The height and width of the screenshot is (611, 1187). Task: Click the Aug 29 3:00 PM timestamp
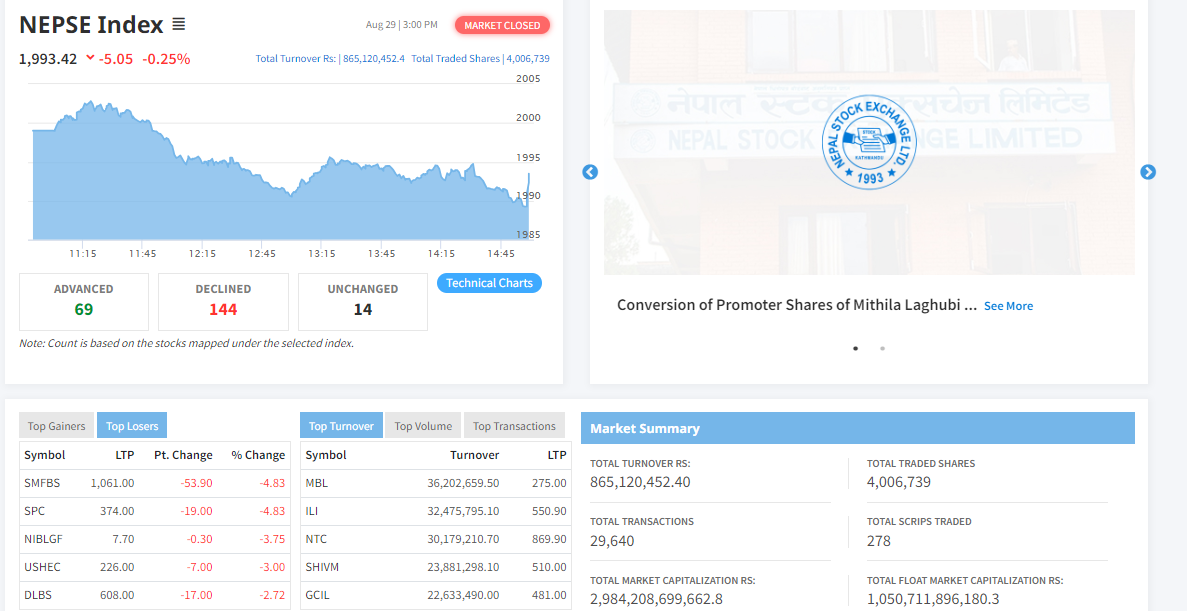[x=401, y=25]
